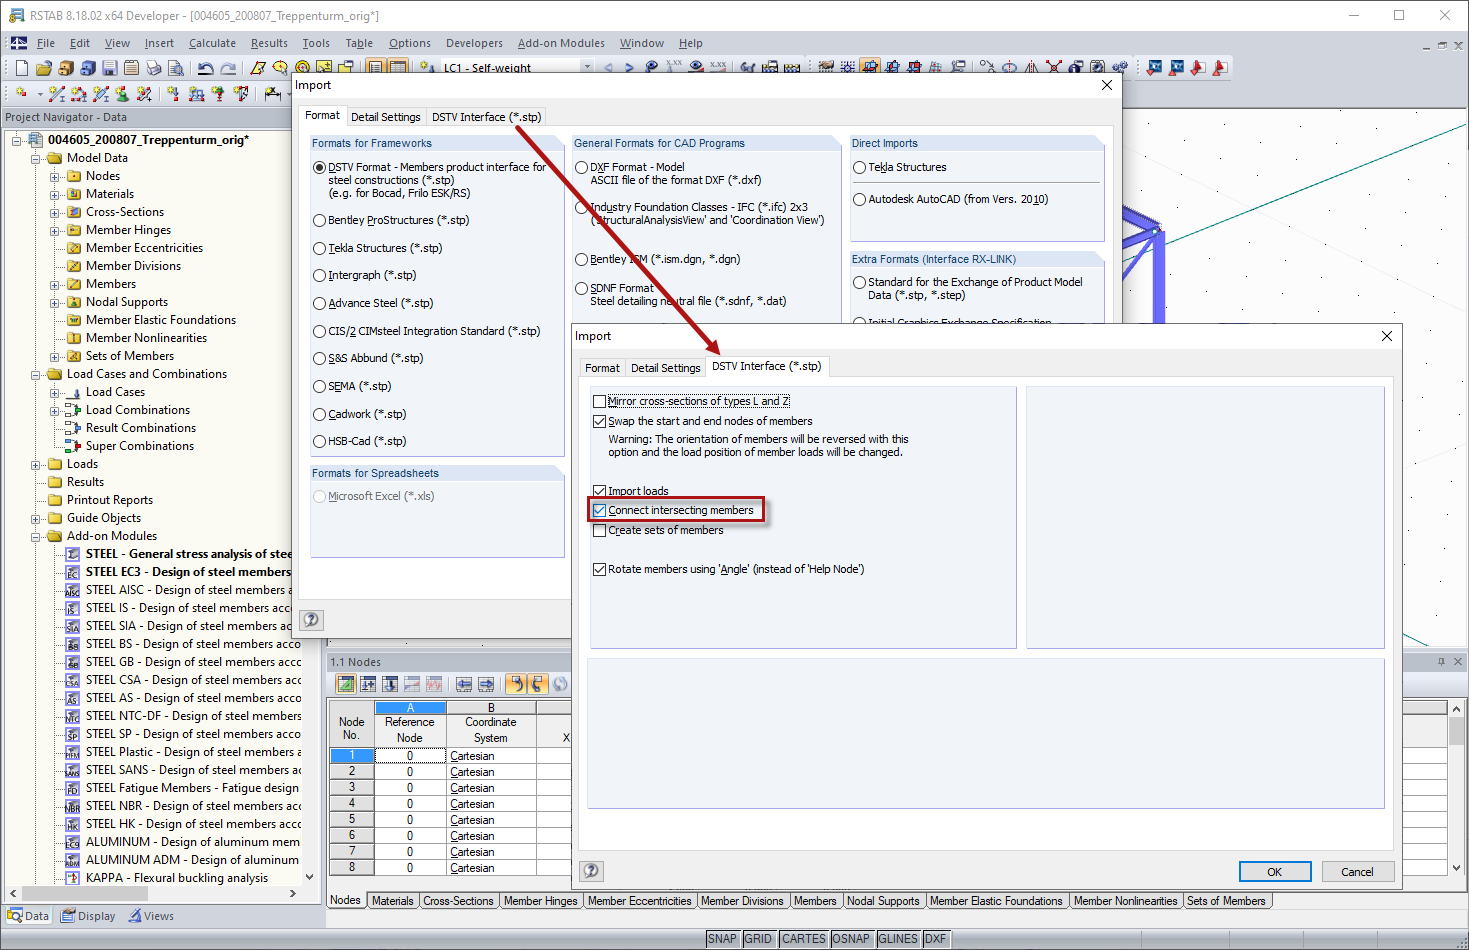This screenshot has width=1469, height=950.
Task: Enable 'Create sets of members'
Action: (x=600, y=530)
